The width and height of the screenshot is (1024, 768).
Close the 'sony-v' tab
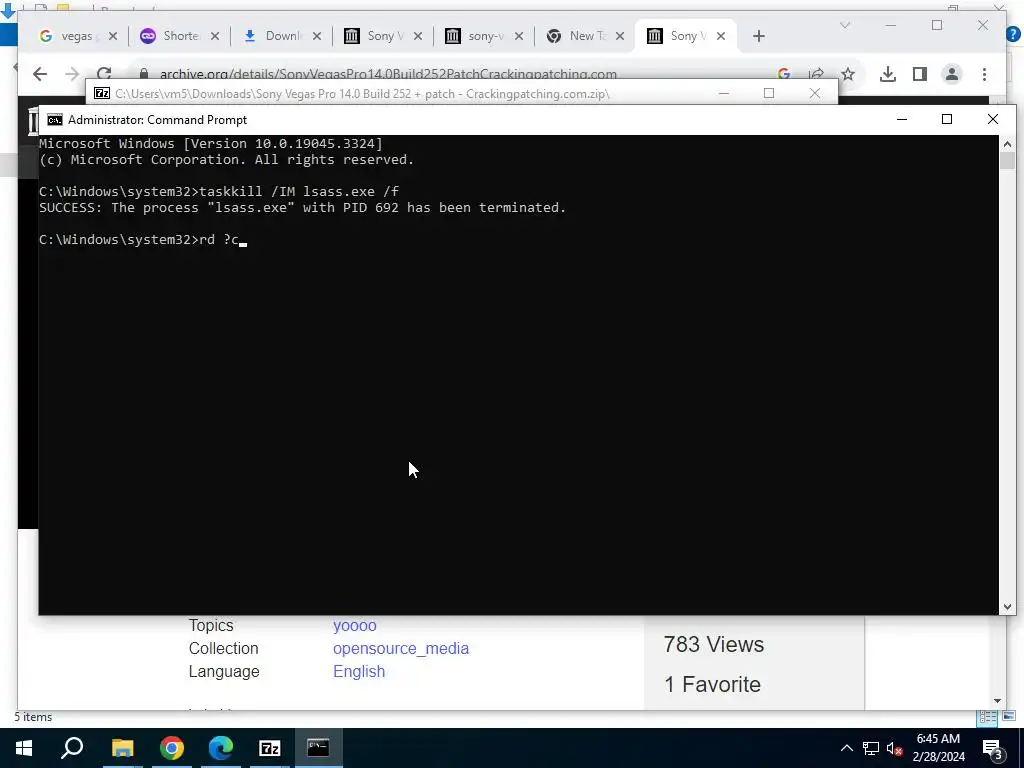click(x=519, y=36)
